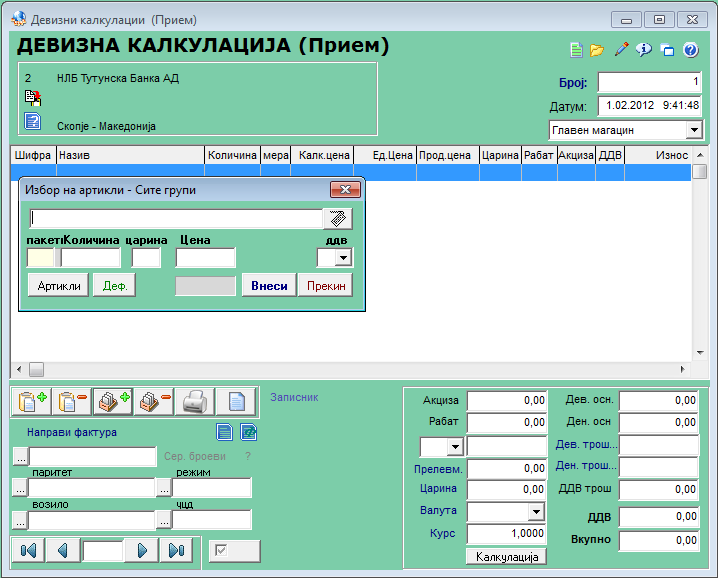Click the add item box plus icon
Screen dimensions: 718x578
[113, 402]
